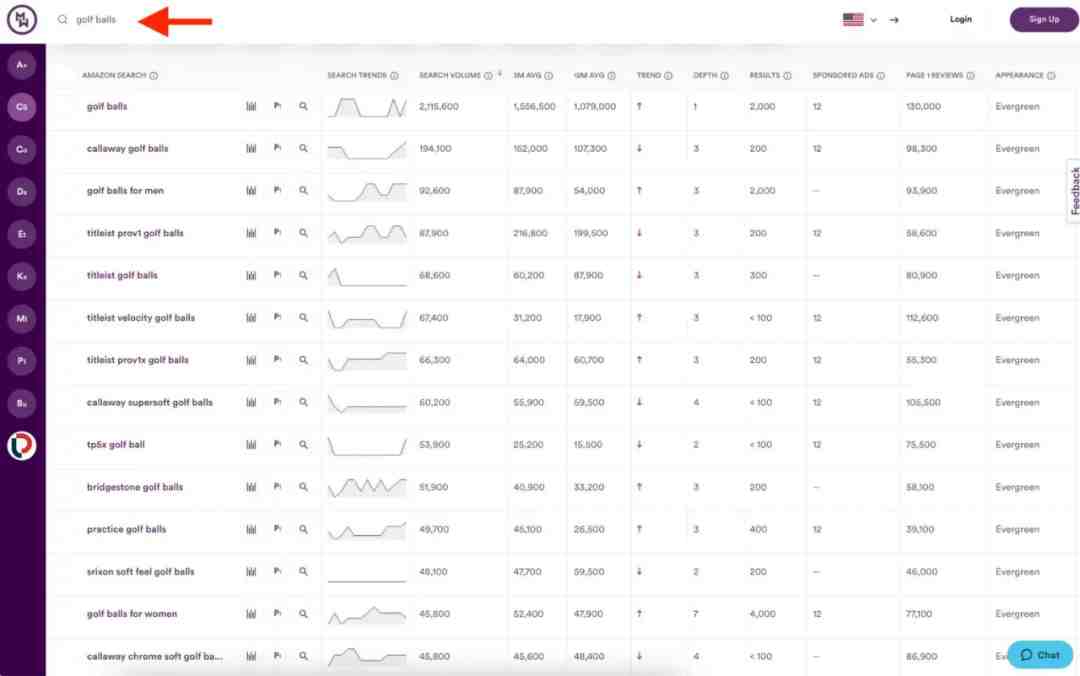Viewport: 1080px width, 676px height.
Task: Open the Chat widget button
Action: (1040, 655)
